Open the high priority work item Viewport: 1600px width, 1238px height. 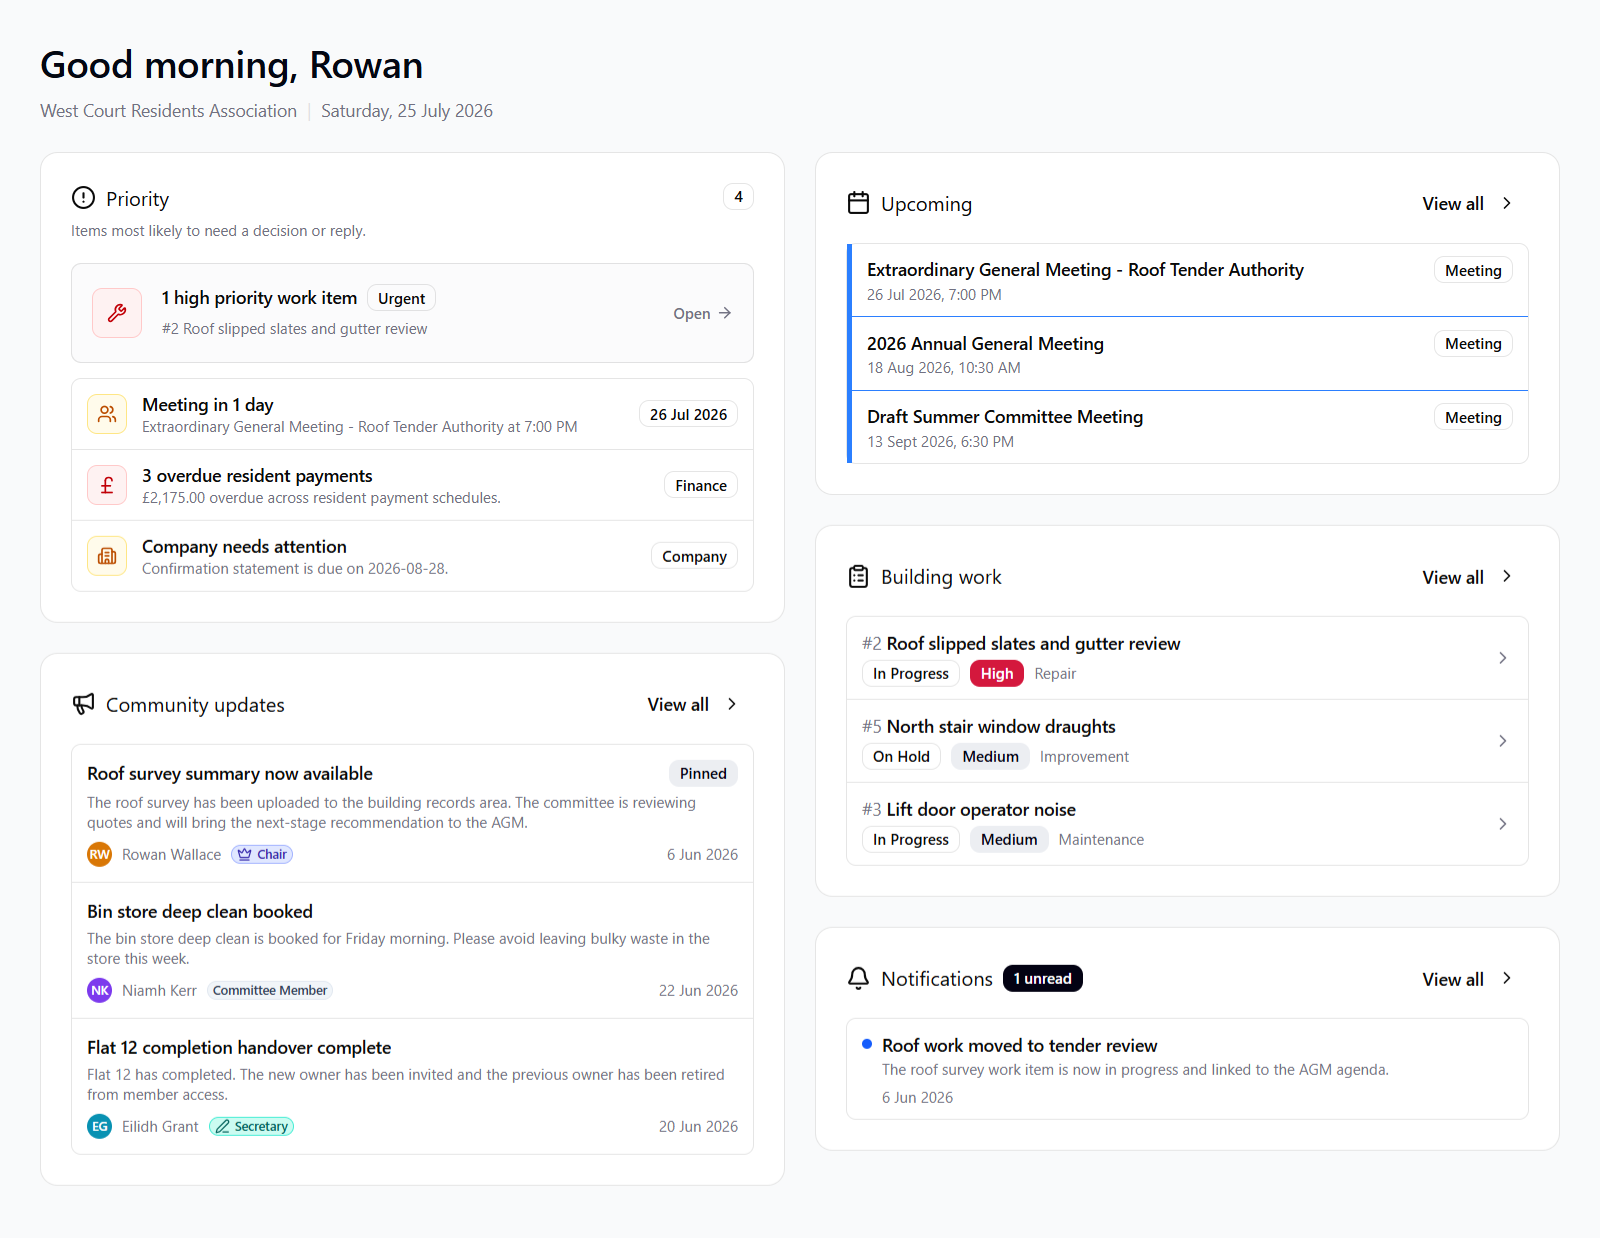tap(412, 313)
